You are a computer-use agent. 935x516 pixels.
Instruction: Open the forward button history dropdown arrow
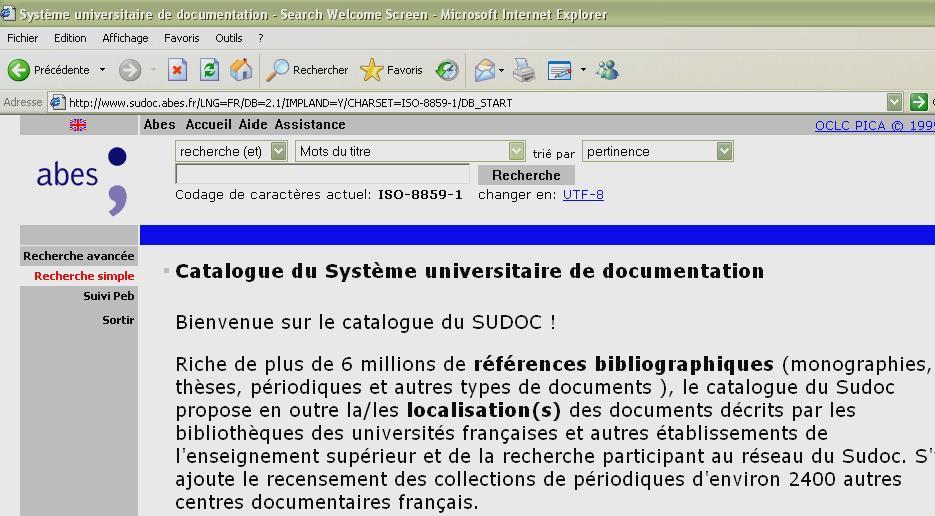(153, 70)
